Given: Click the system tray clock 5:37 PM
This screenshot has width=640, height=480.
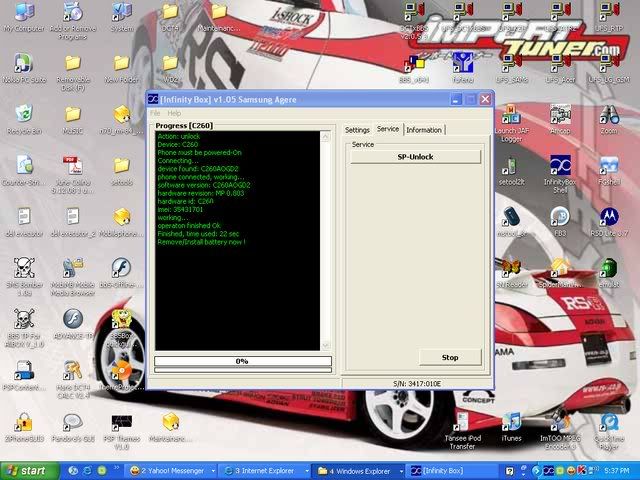Looking at the screenshot, I should (616, 471).
